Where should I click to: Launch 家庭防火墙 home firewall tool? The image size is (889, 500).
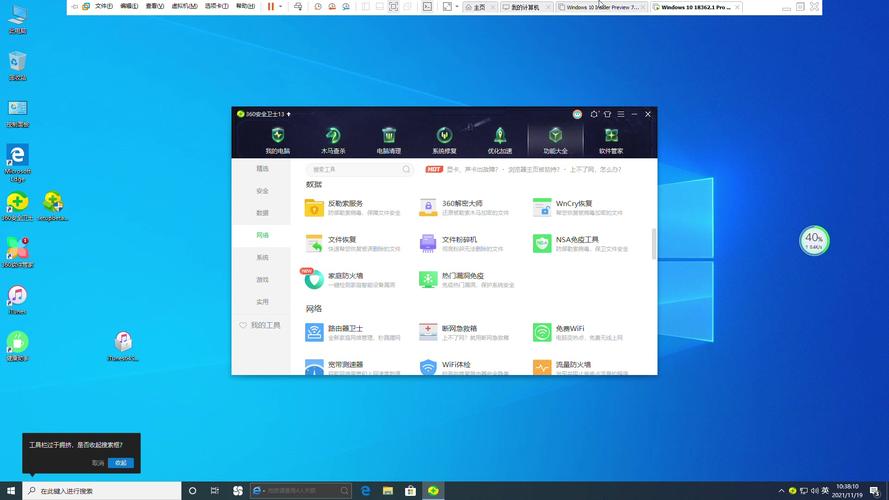pos(349,279)
